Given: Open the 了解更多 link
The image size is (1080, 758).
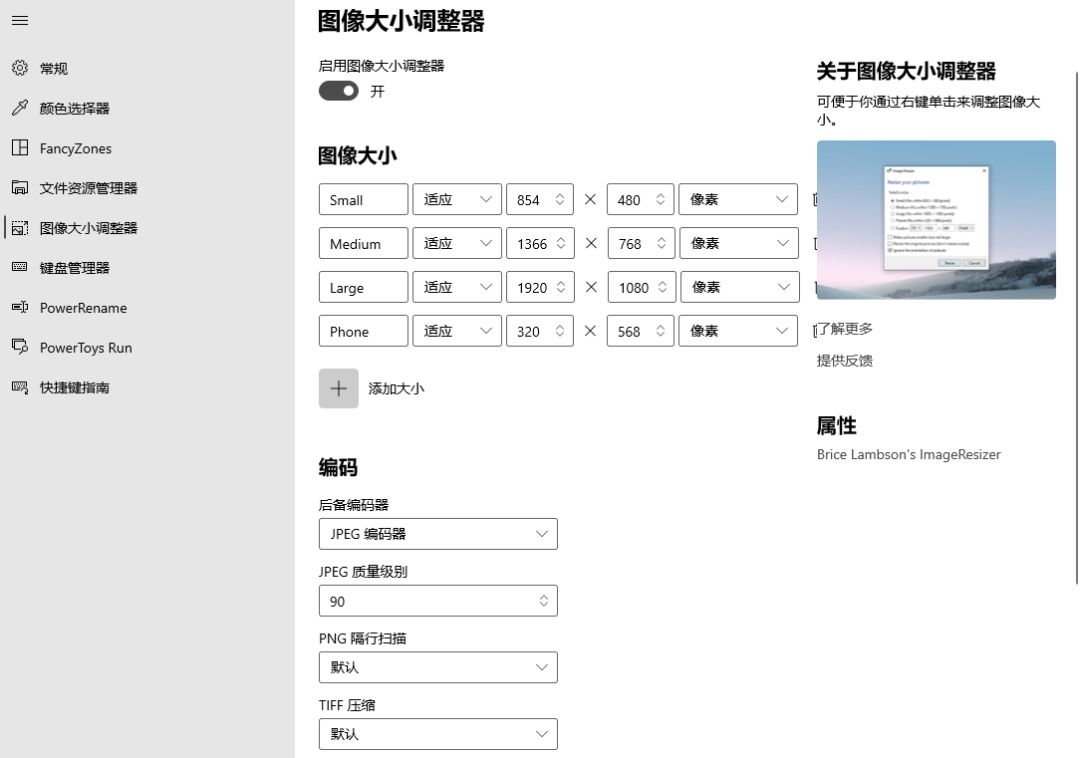Looking at the screenshot, I should (843, 329).
